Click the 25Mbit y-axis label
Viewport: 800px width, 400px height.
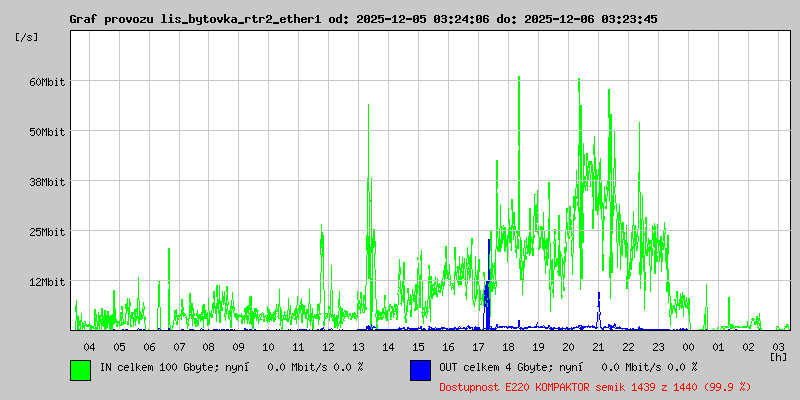click(47, 232)
